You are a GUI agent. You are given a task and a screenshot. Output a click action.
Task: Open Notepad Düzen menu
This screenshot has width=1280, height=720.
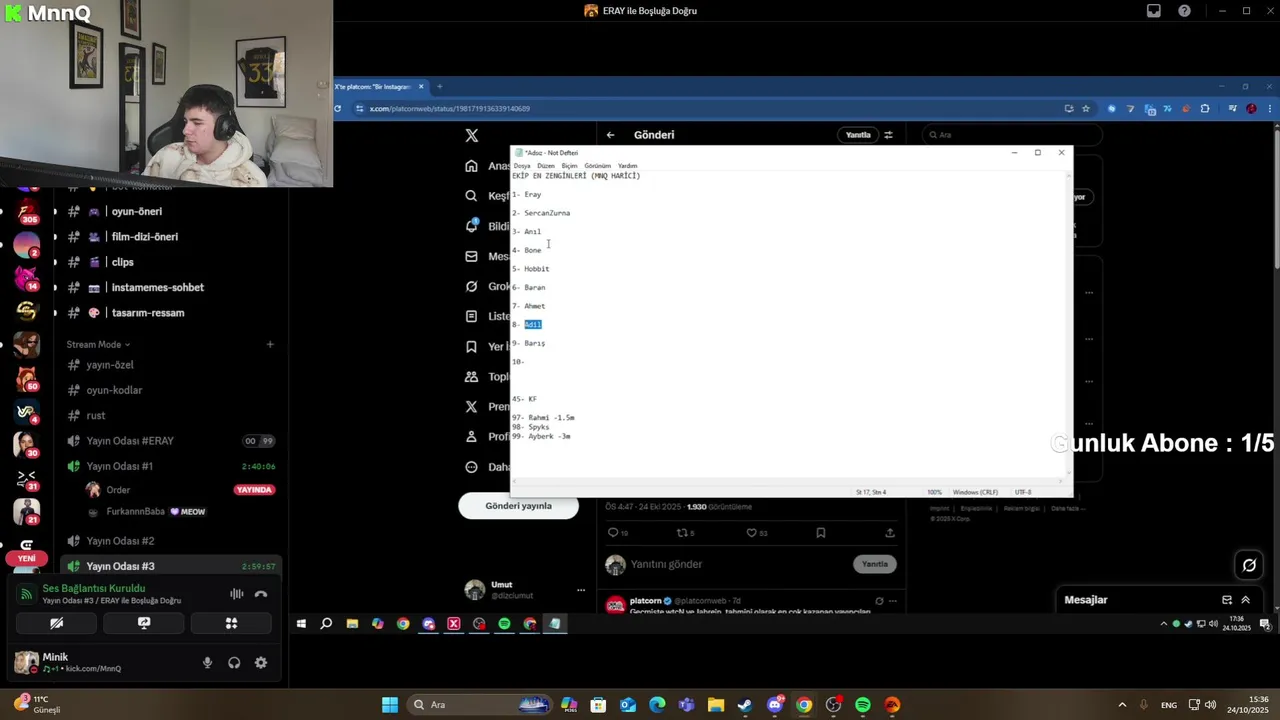coord(546,166)
